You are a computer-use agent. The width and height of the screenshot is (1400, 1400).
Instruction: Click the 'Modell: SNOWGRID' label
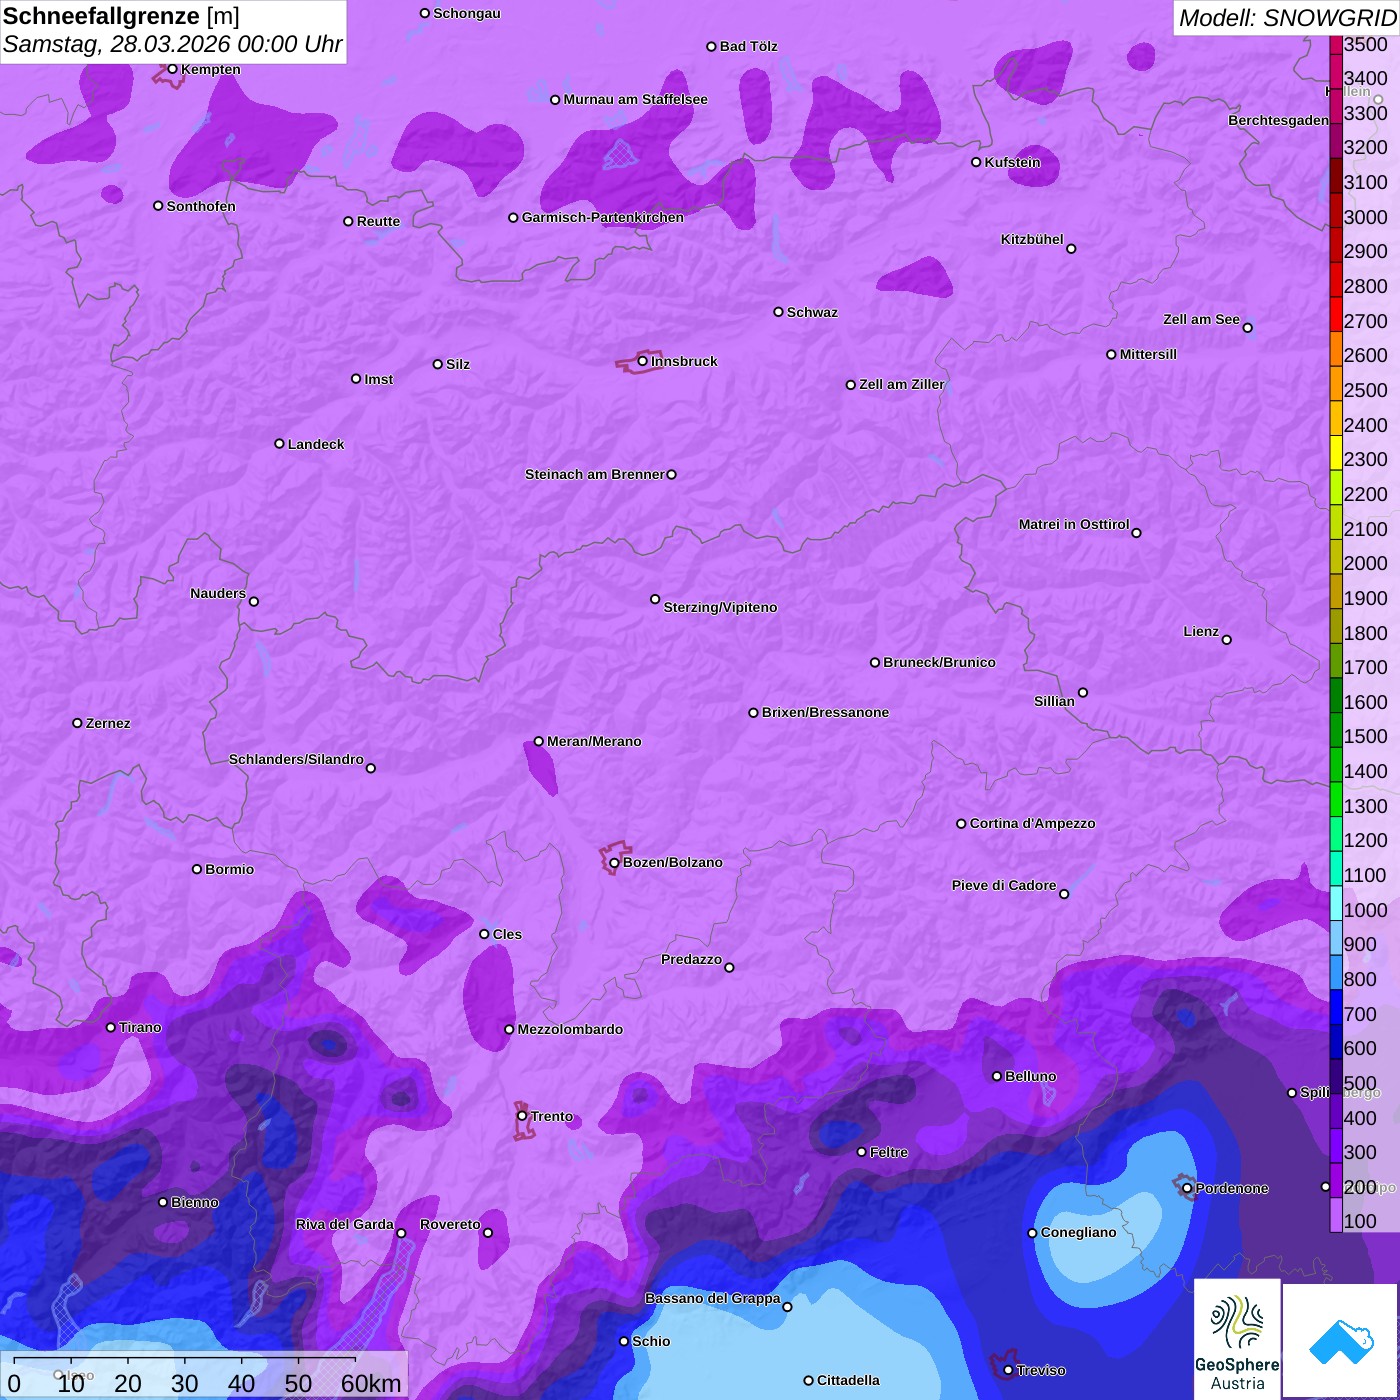click(x=1287, y=18)
